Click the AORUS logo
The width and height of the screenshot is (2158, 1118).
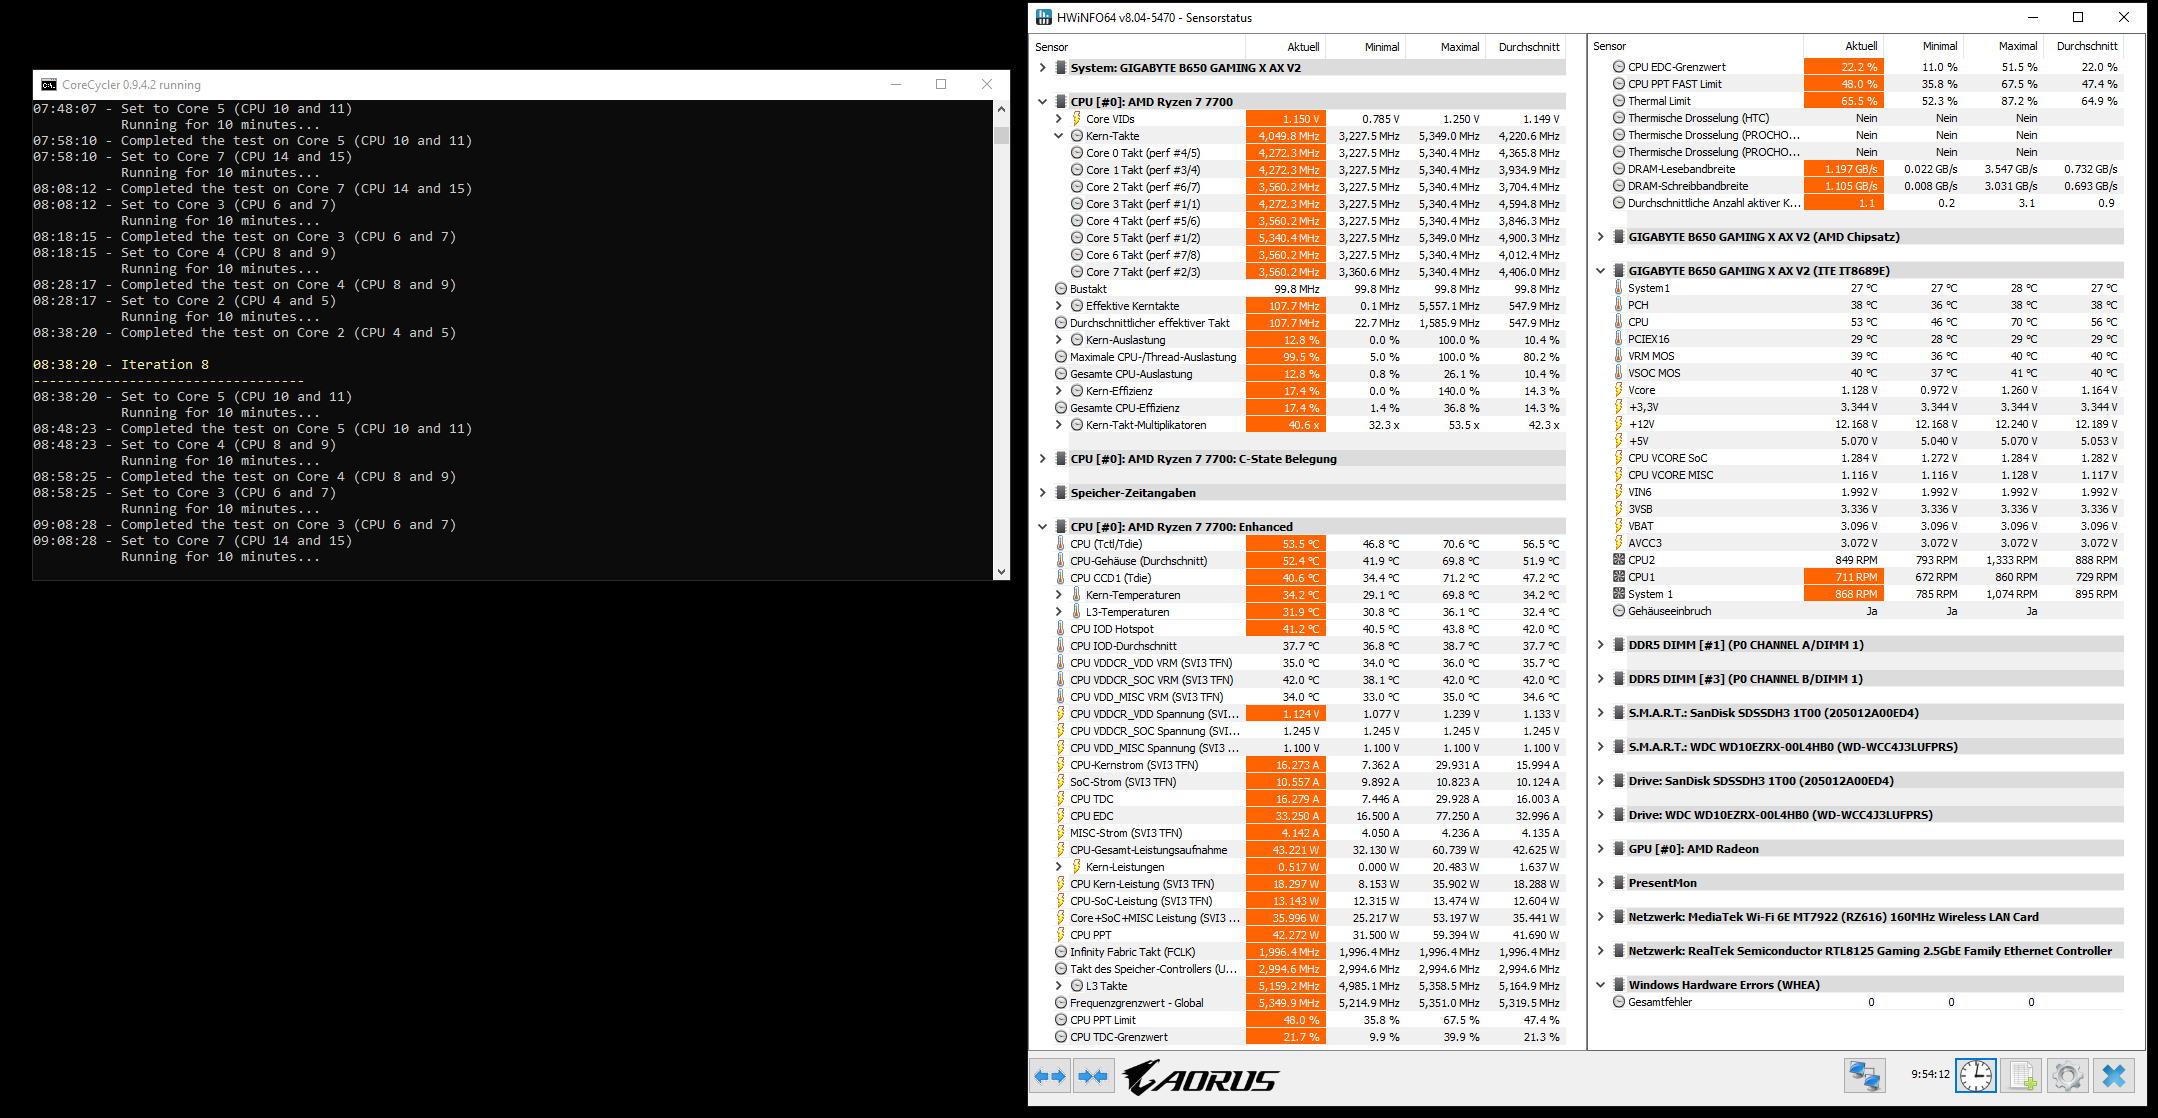coord(1200,1078)
